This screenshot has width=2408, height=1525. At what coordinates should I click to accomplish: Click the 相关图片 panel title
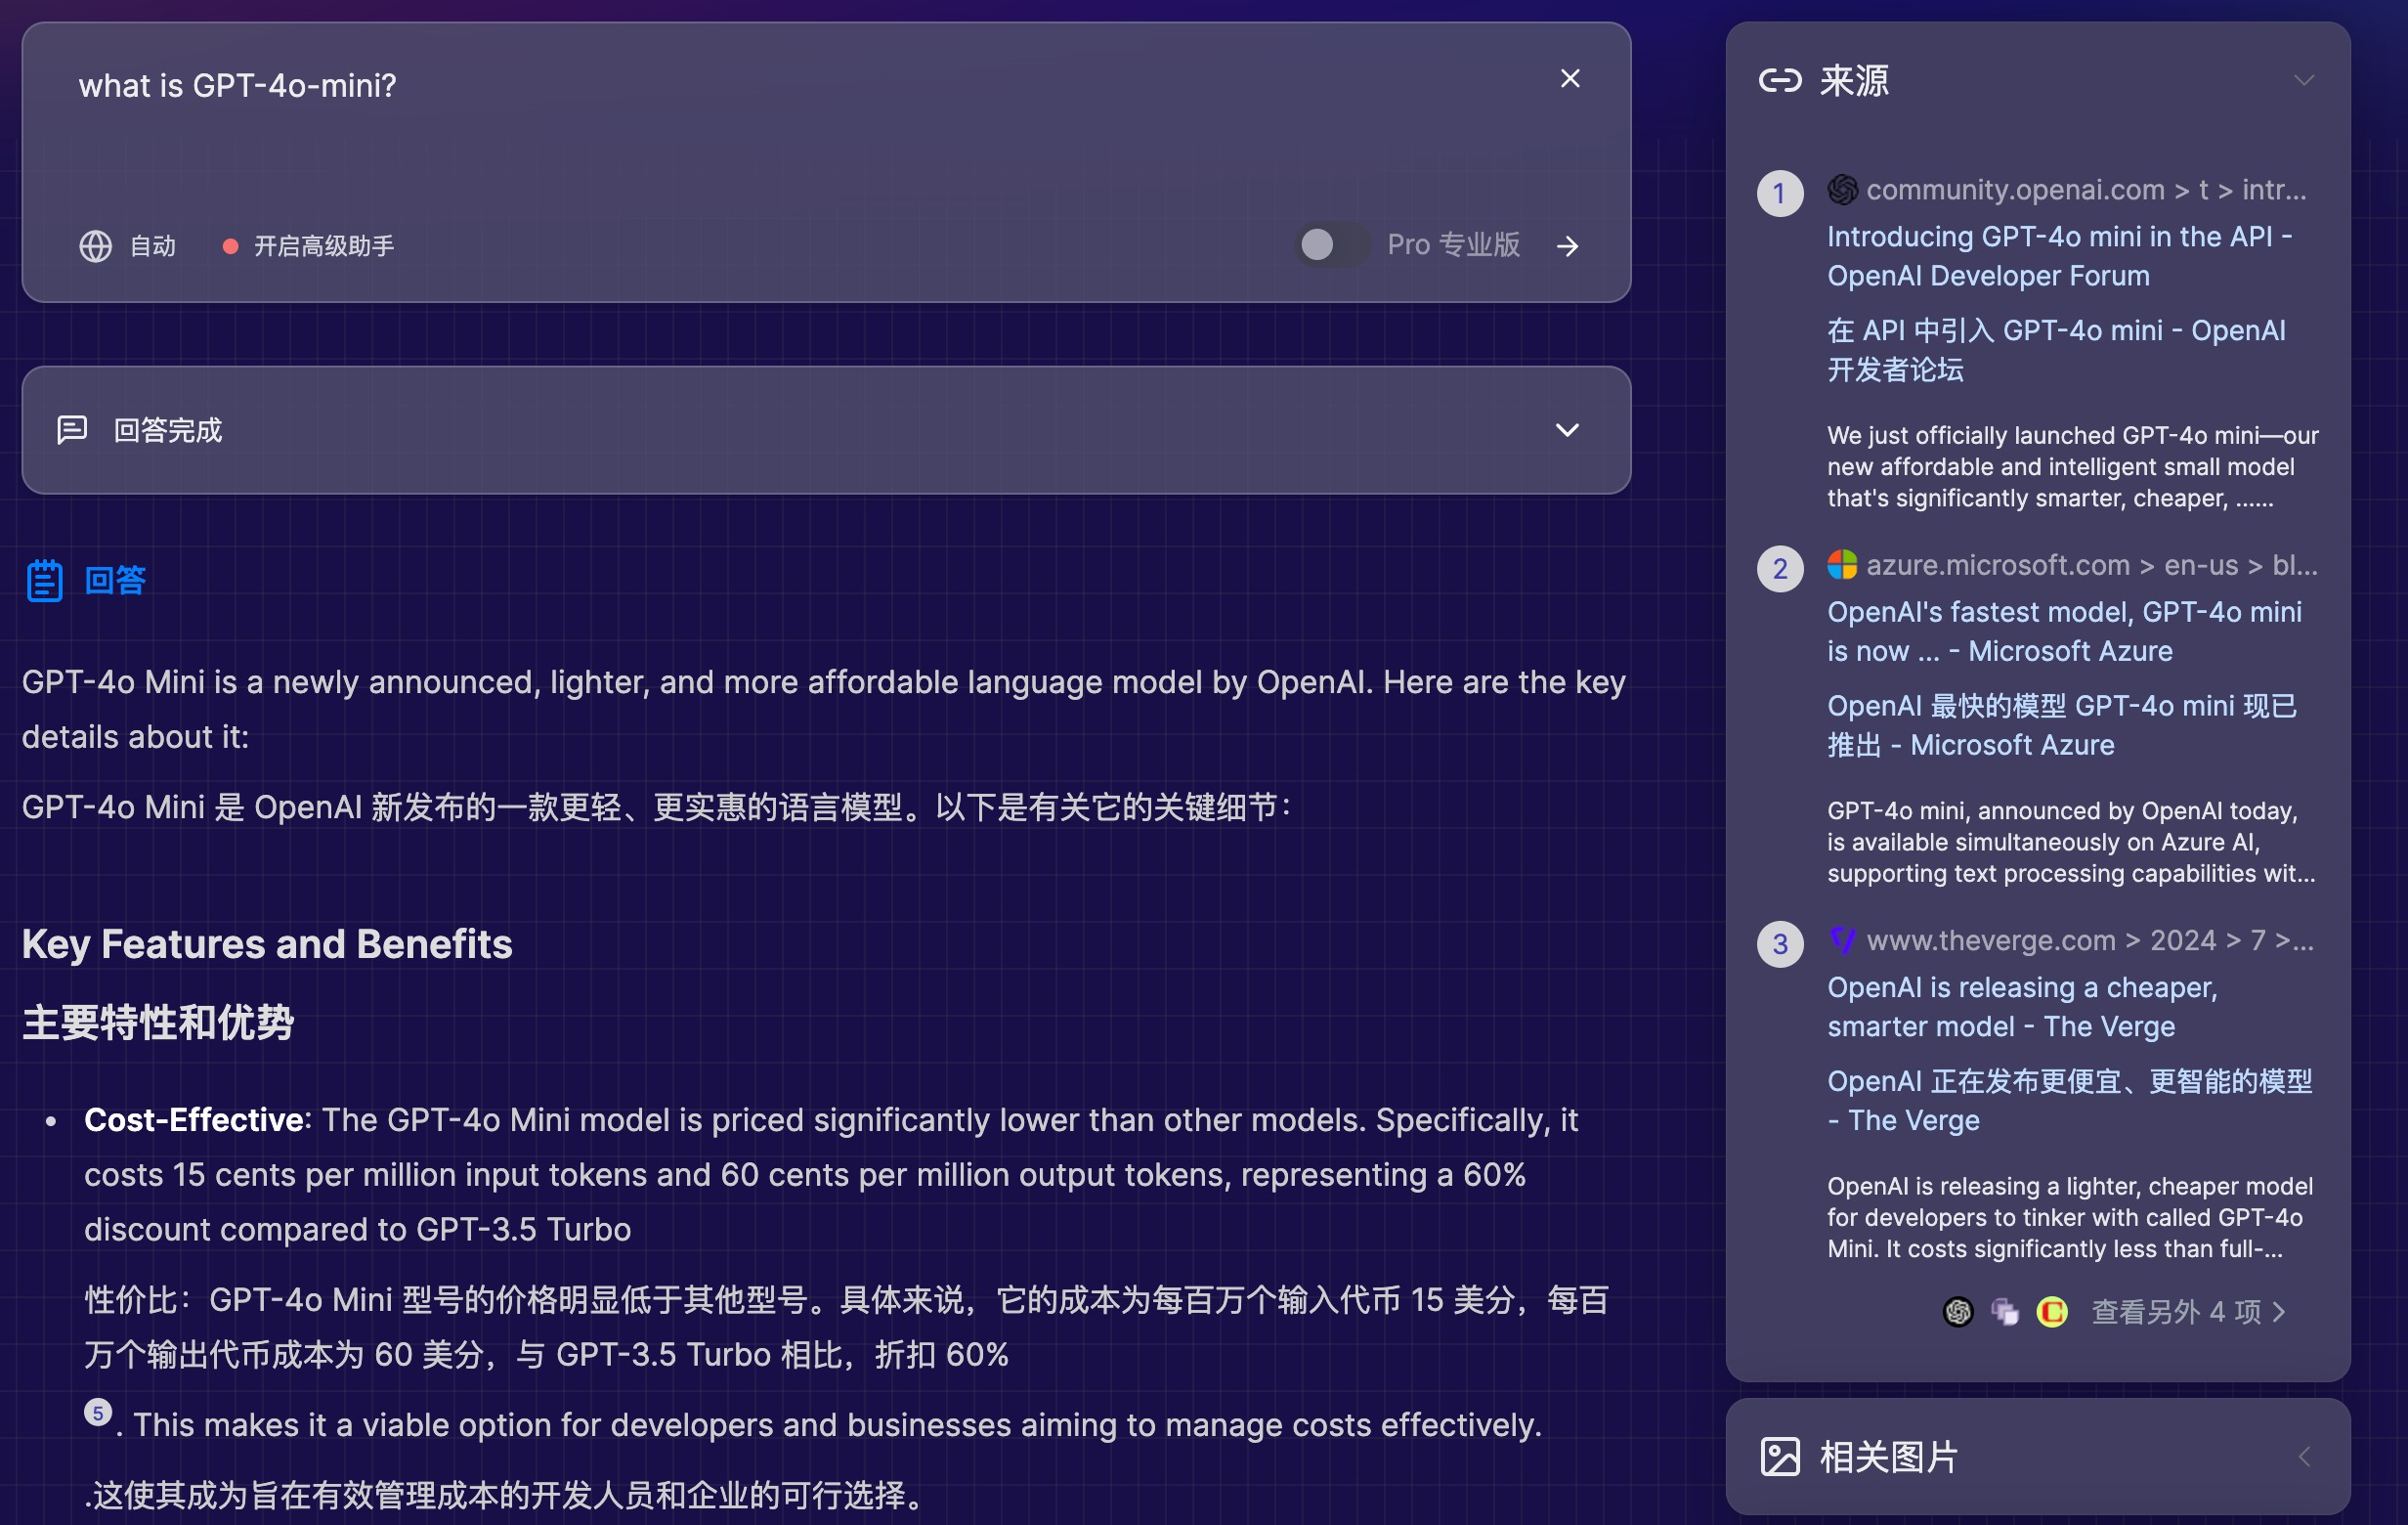pyautogui.click(x=1888, y=1456)
